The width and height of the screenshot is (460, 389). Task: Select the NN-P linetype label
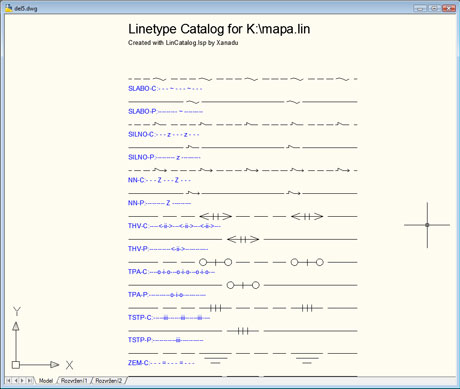(x=160, y=203)
